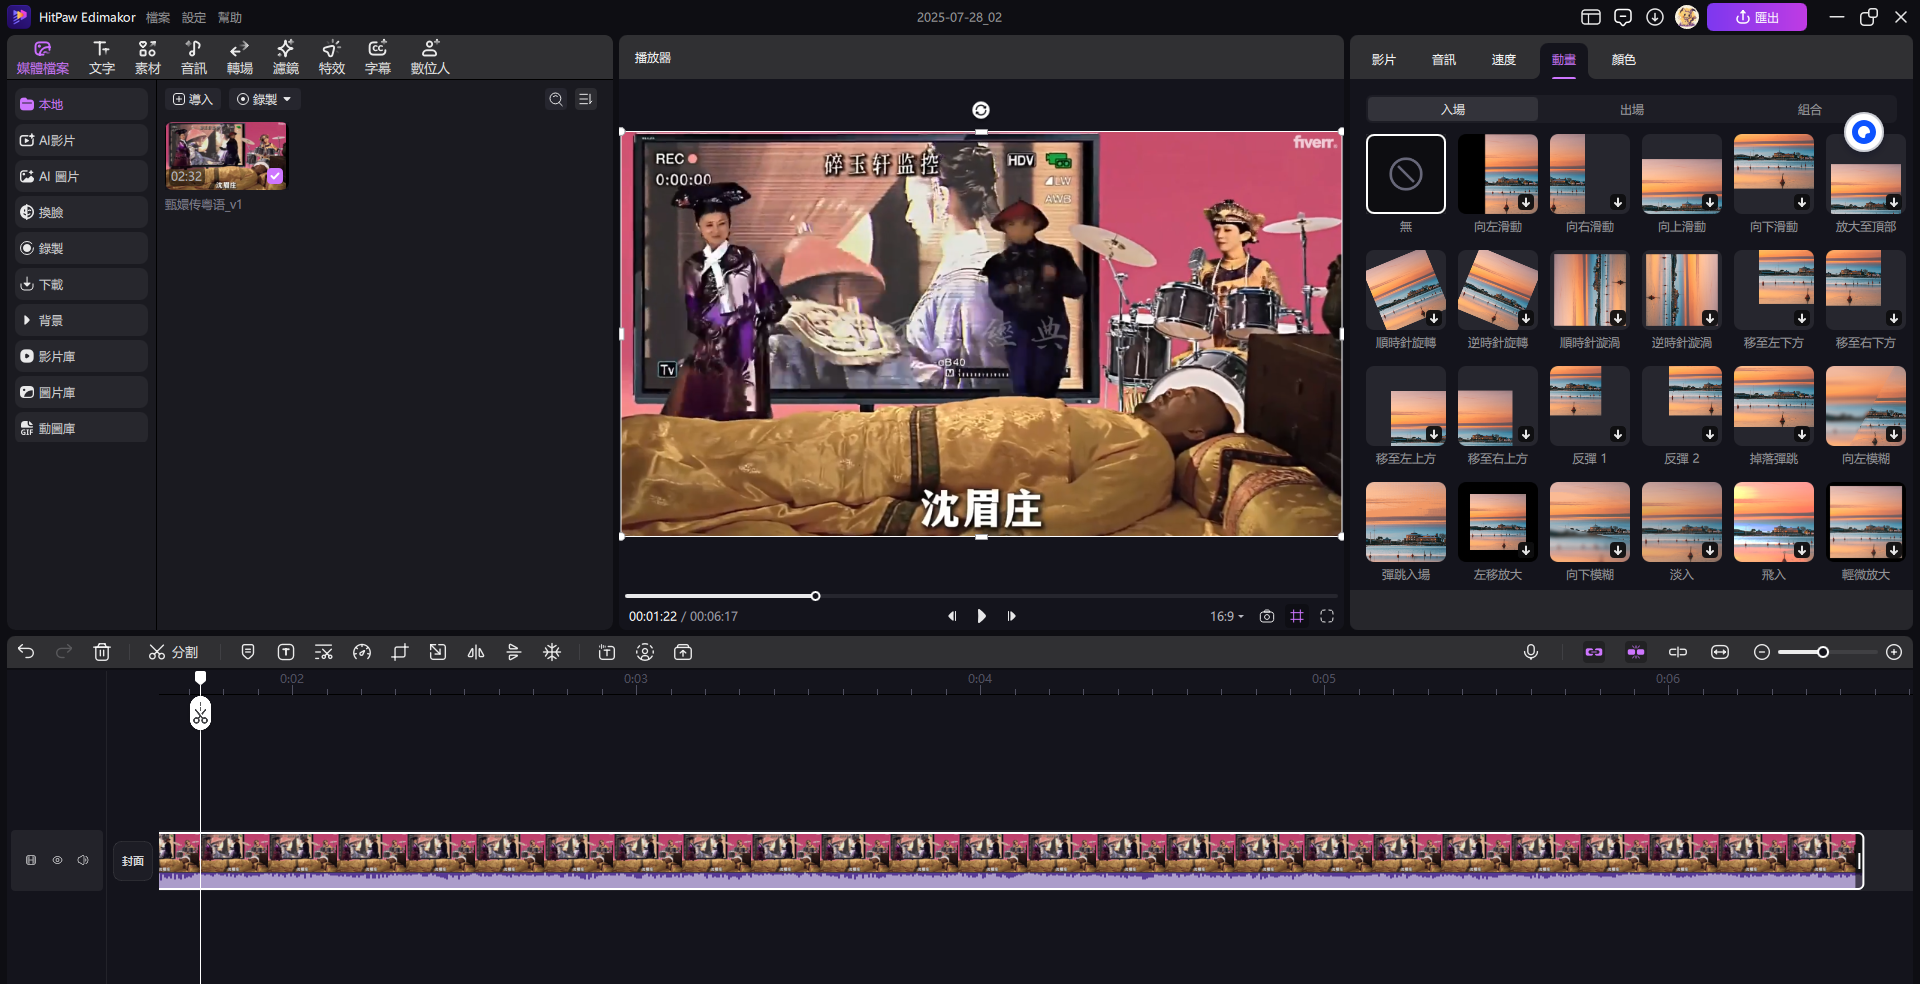
Task: Click the speed gauge icon
Action: click(x=362, y=652)
